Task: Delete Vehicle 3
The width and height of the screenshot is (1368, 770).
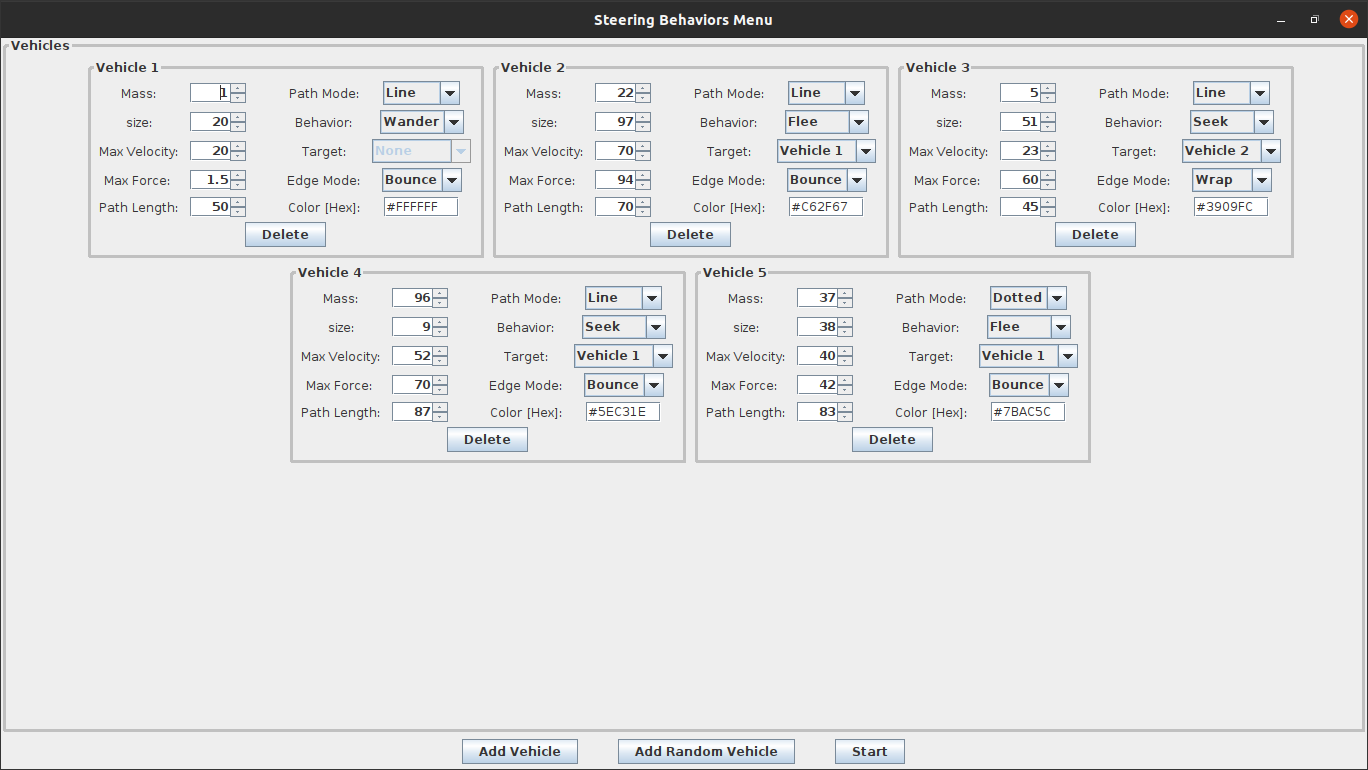Action: point(1094,234)
